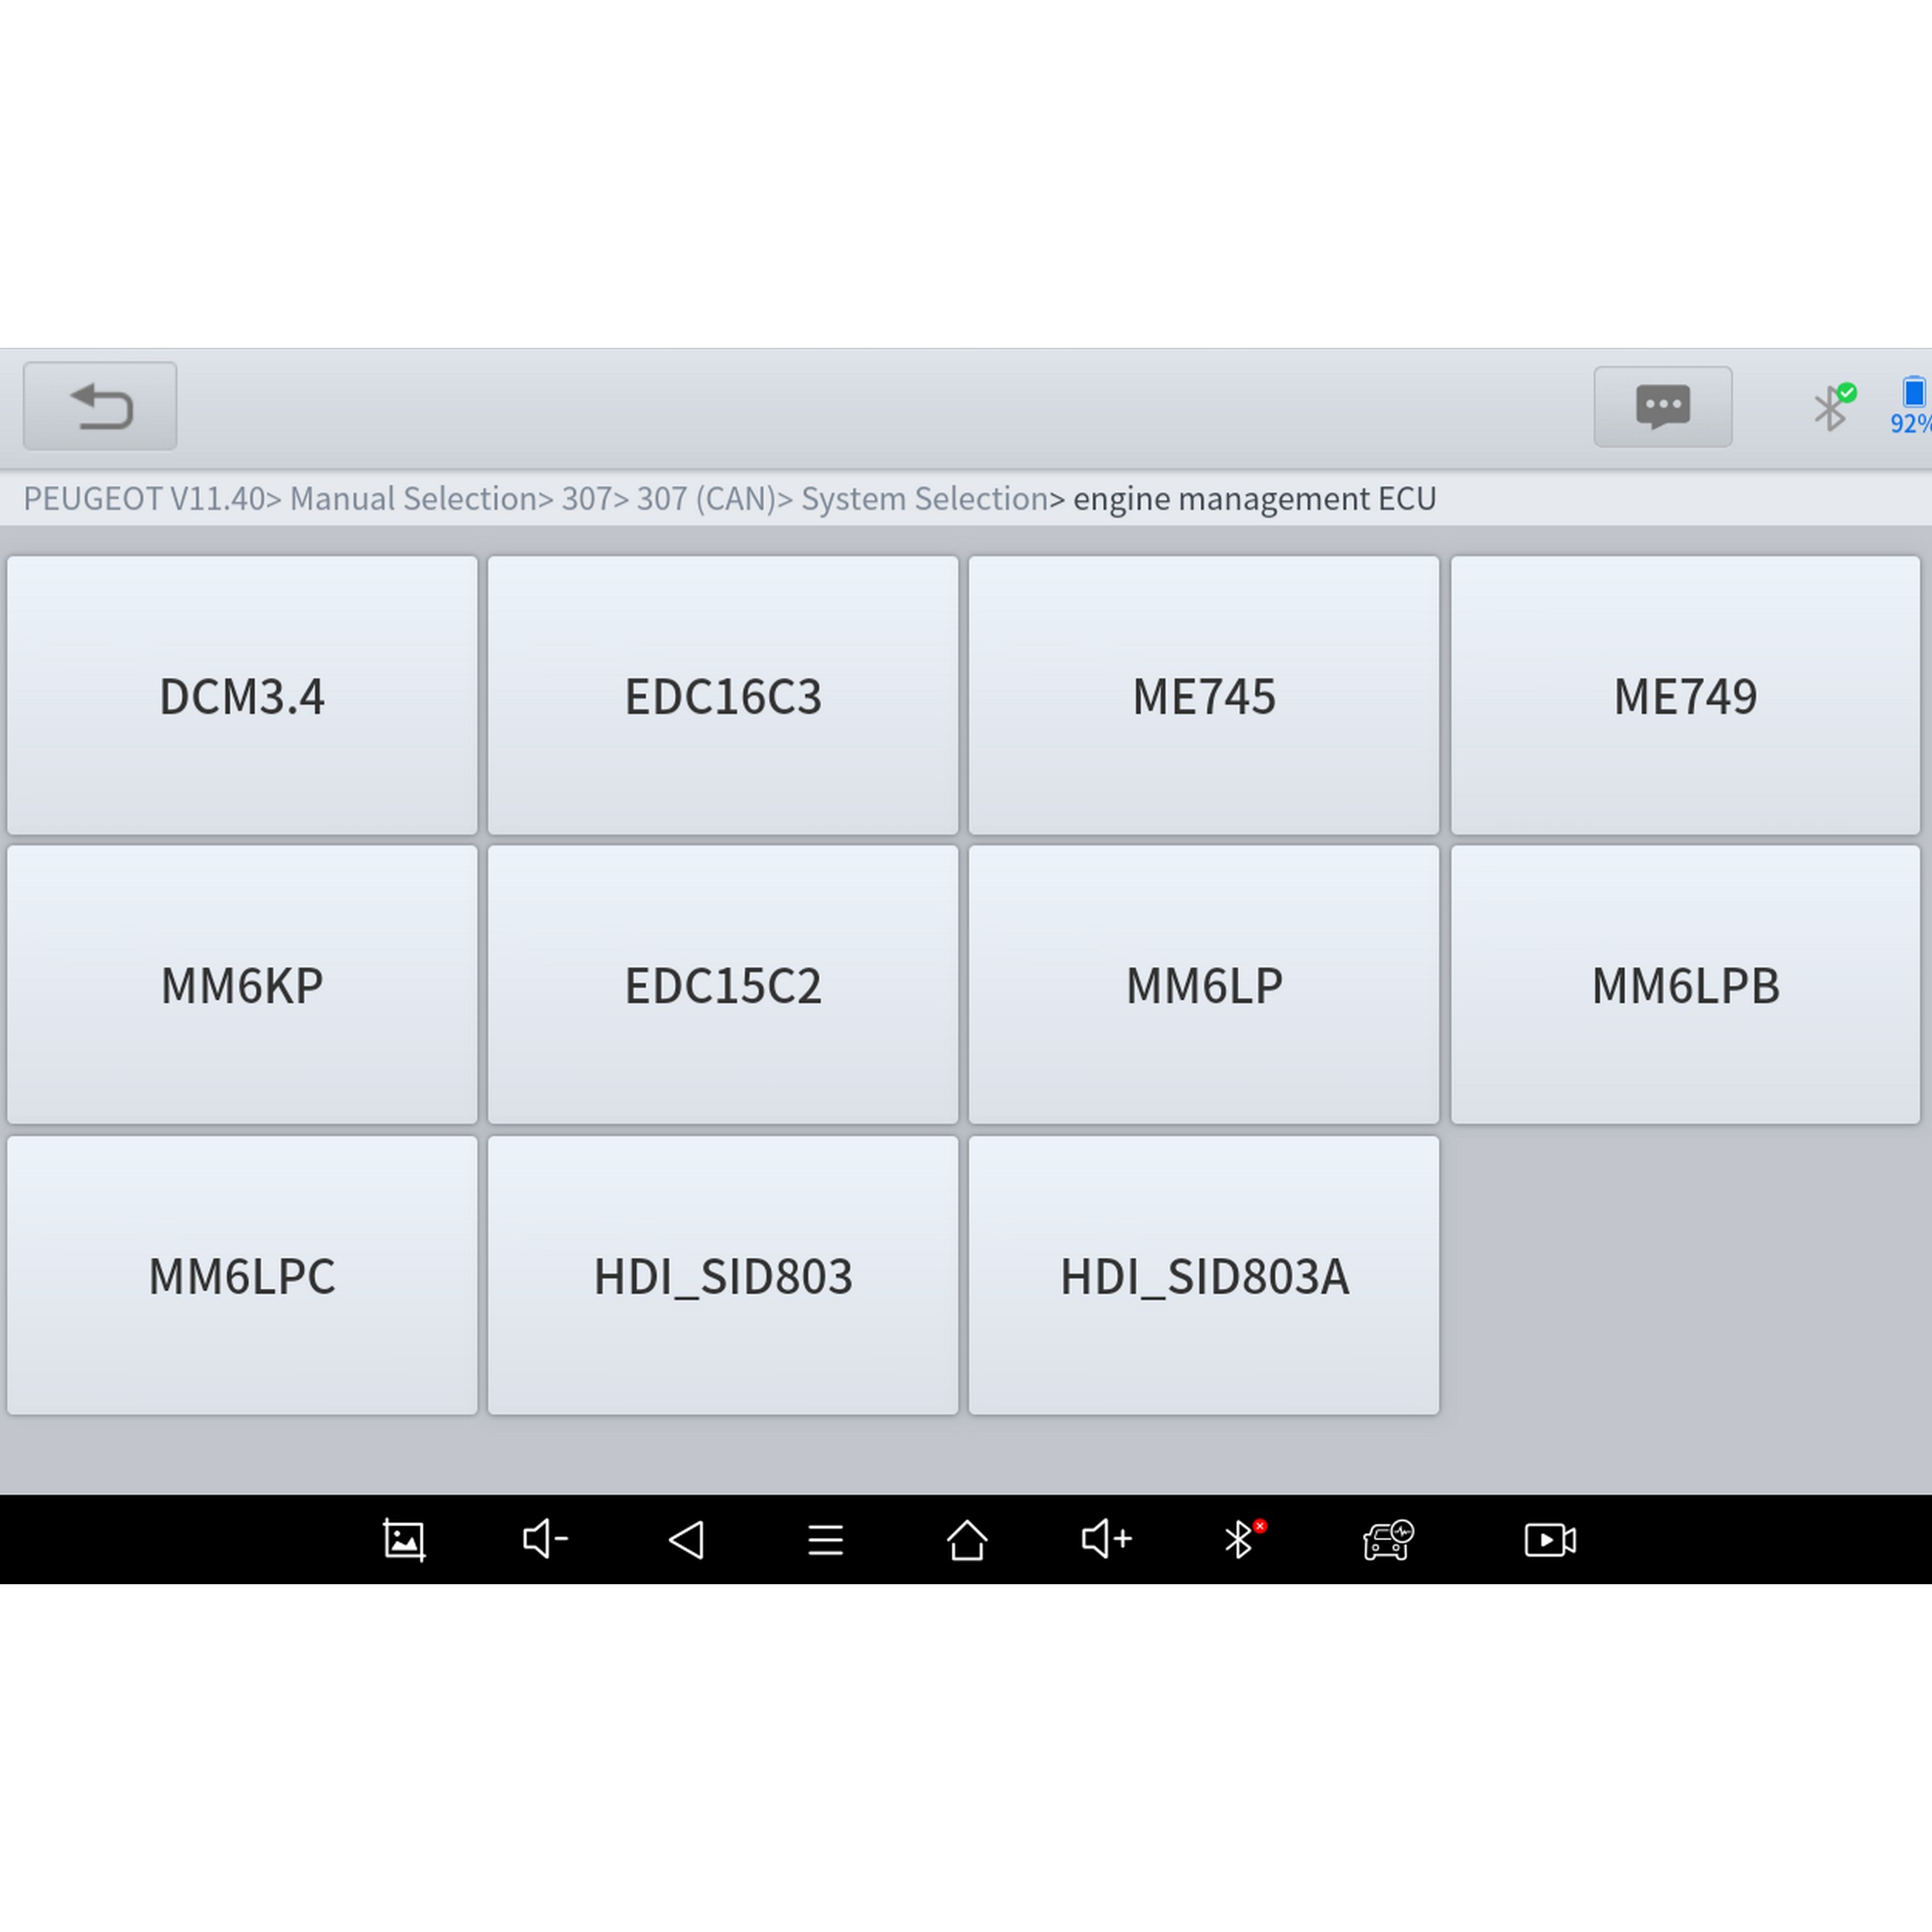
Task: Open the feedback message icon
Action: 1662,407
